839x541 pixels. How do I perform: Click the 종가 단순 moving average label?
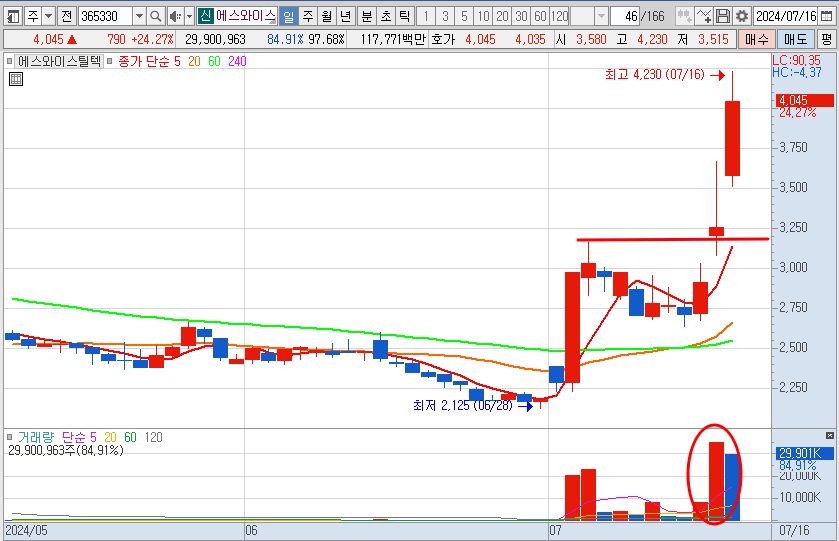142,62
